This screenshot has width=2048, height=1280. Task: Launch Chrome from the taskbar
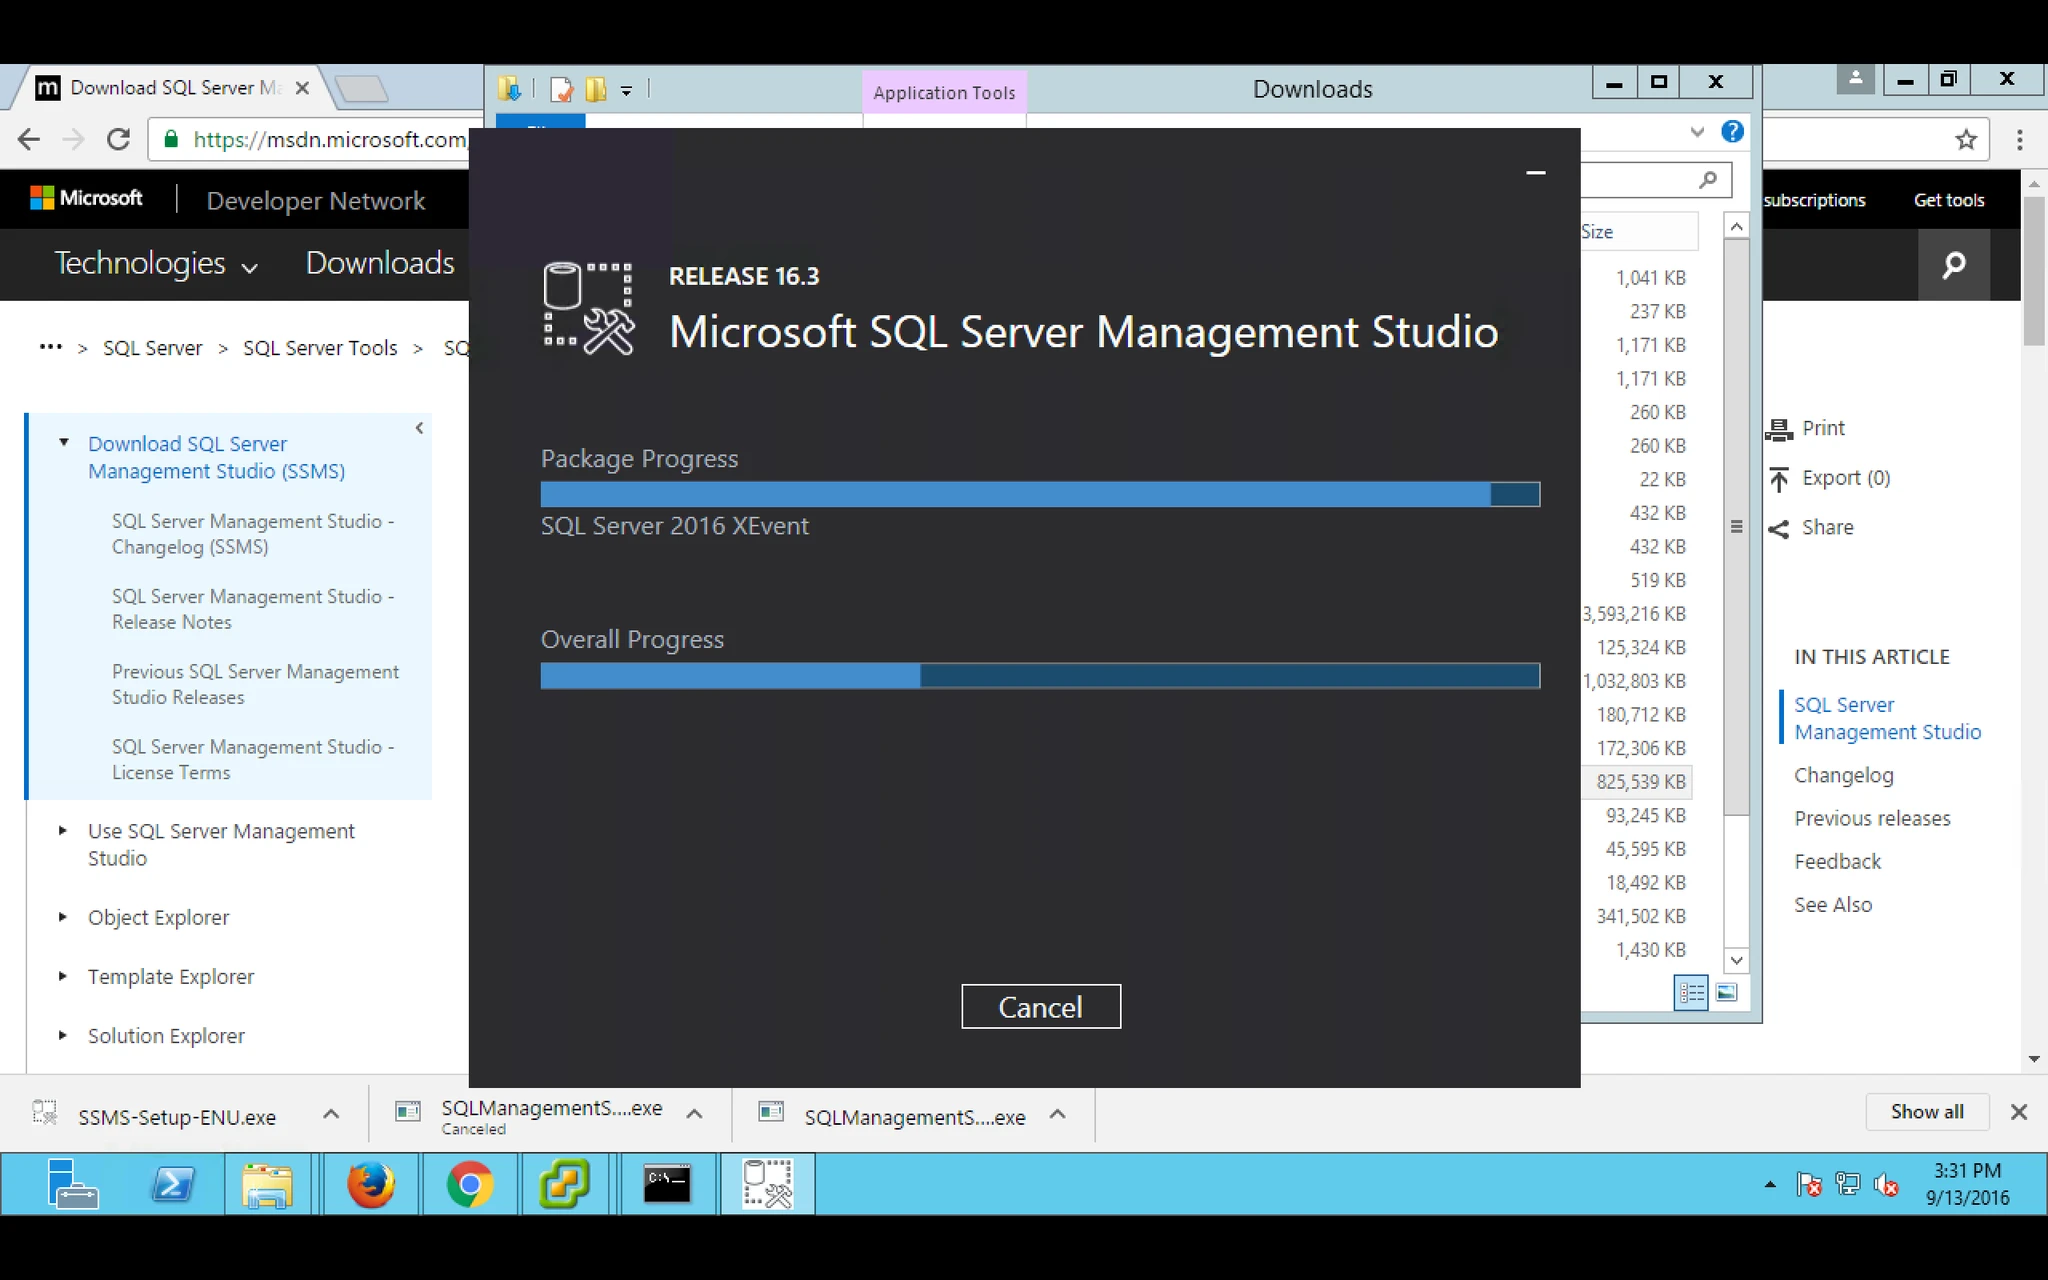(x=469, y=1184)
